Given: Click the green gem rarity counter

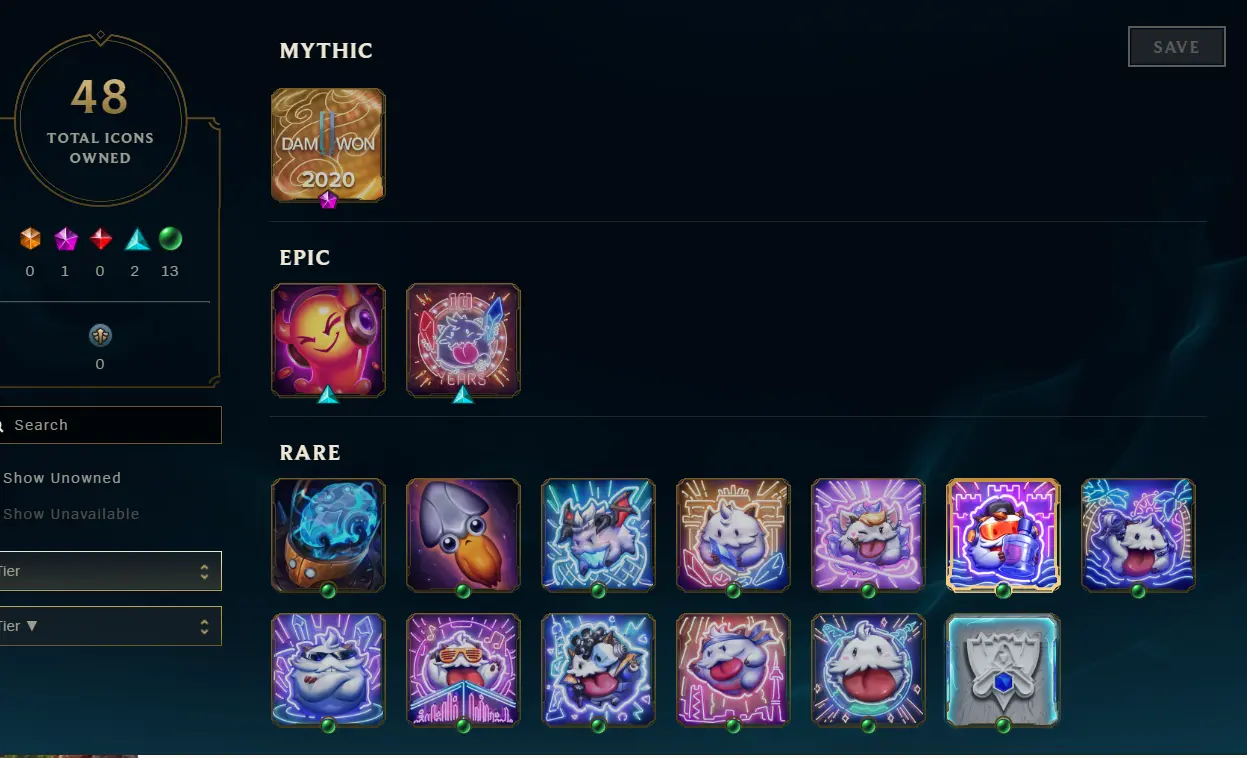Looking at the screenshot, I should click(x=170, y=240).
